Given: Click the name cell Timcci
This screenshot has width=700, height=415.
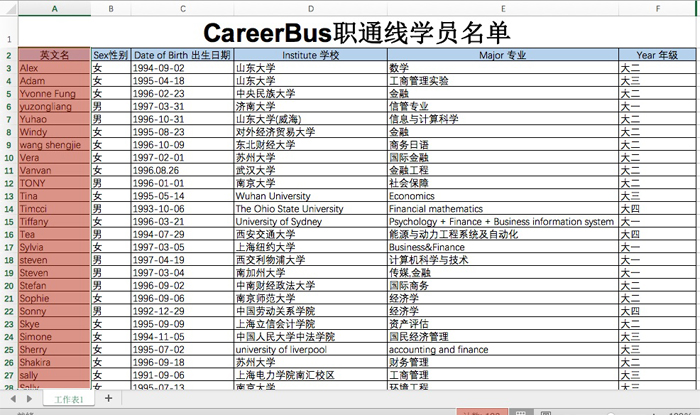Looking at the screenshot, I should pyautogui.click(x=54, y=209).
